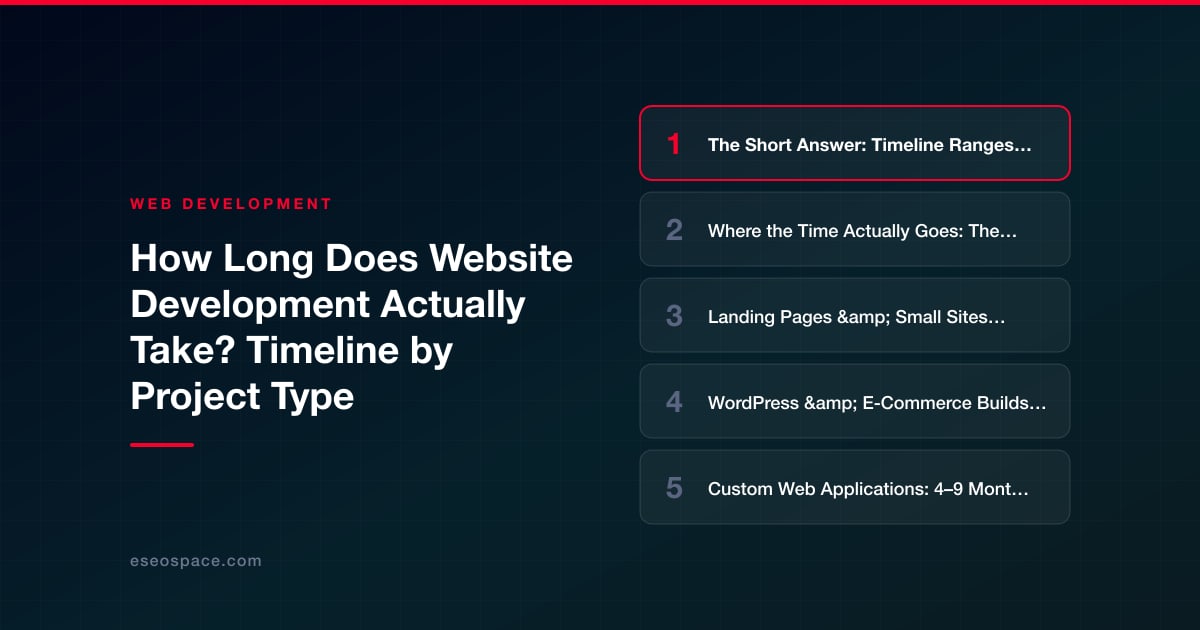The height and width of the screenshot is (630, 1200).
Task: Click the number 5 beside 'Custom Web Applications'
Action: [x=674, y=488]
